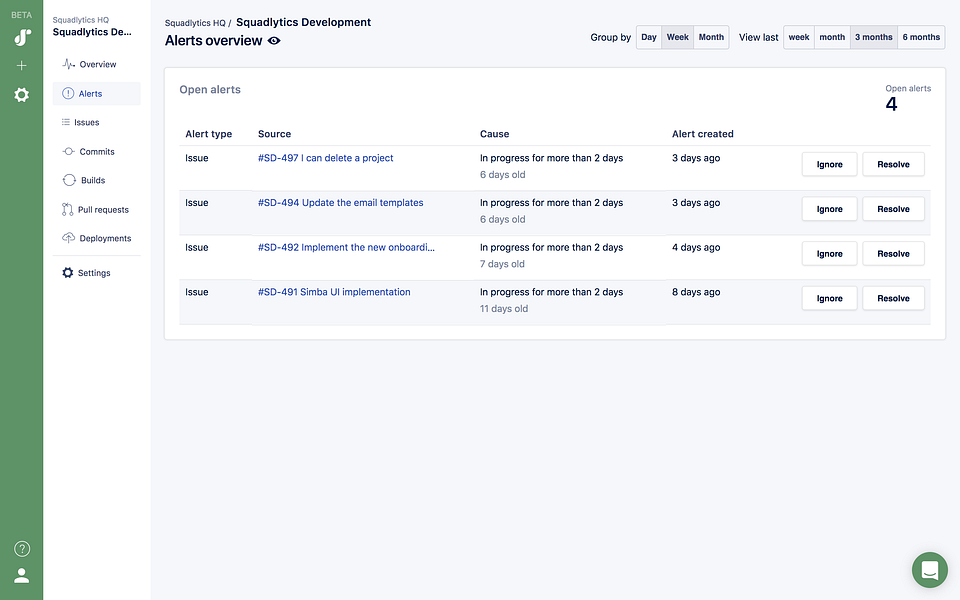
Task: Toggle the watch eye icon beside Alerts overview
Action: 274,40
